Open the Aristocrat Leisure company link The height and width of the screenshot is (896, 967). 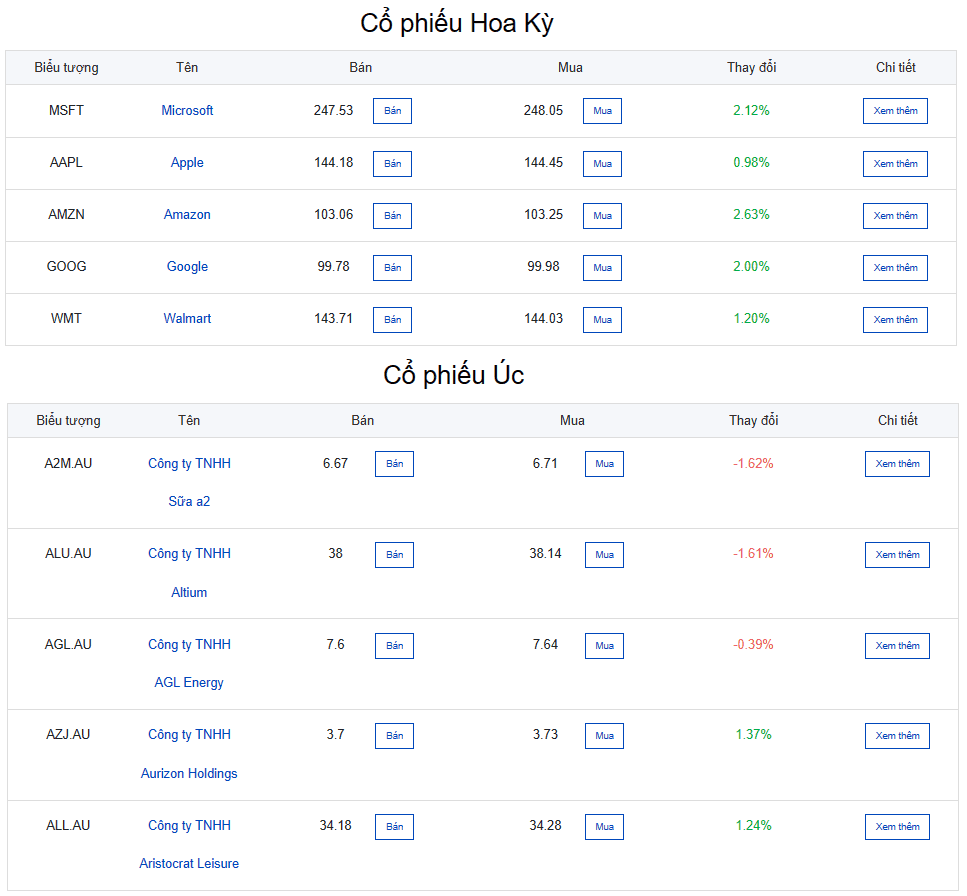[189, 845]
